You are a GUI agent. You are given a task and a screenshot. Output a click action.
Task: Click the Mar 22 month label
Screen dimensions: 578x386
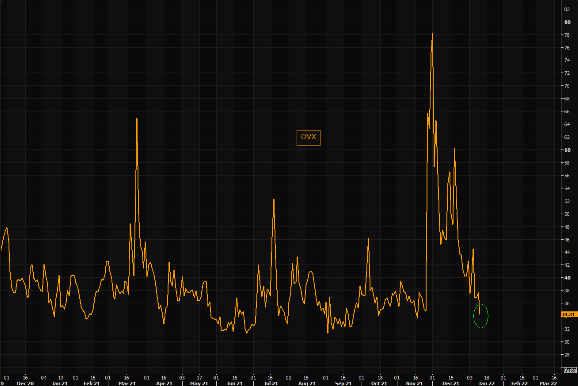tap(548, 383)
